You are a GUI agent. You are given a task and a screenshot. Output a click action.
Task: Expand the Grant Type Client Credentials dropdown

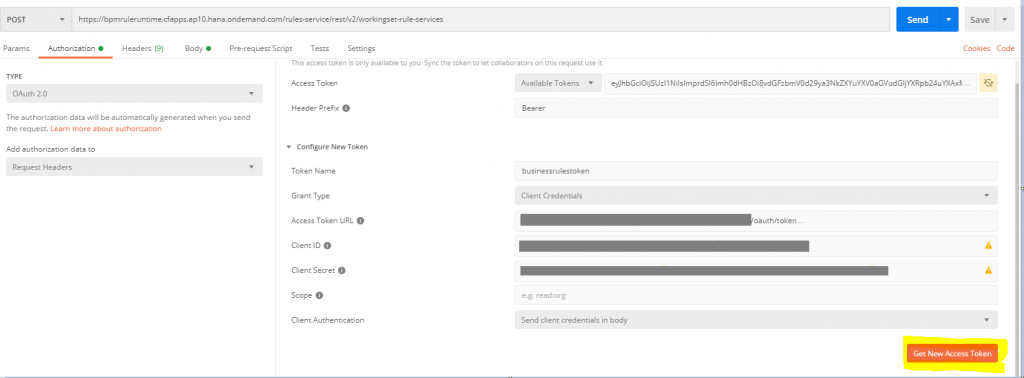click(x=756, y=195)
